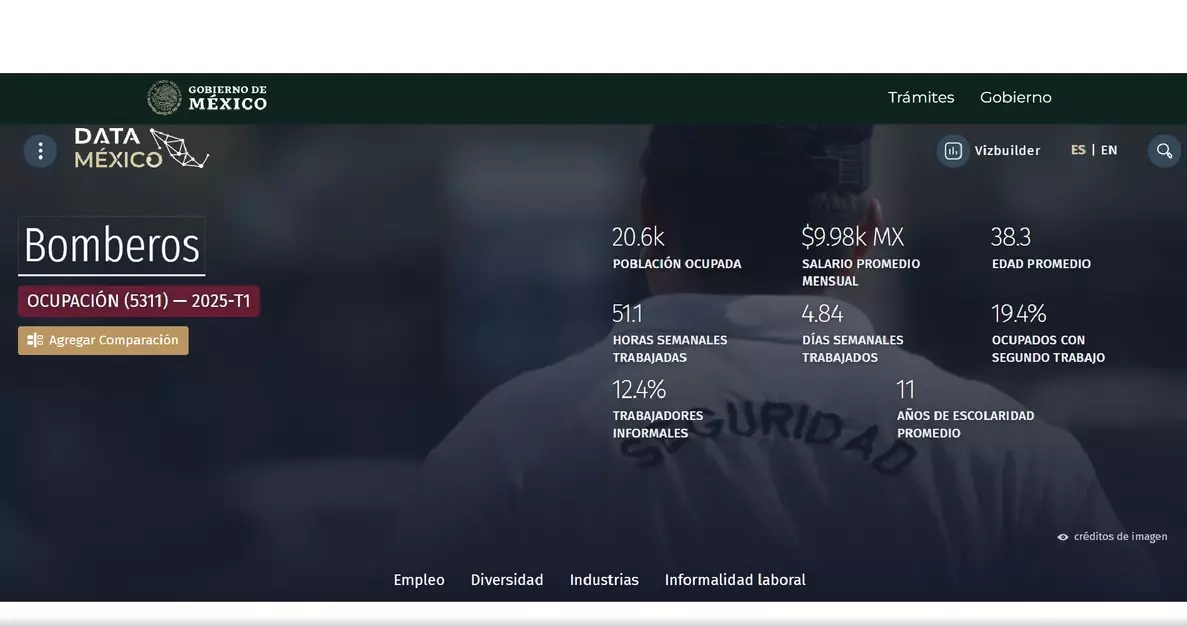
Task: Click the Agregar Comparación button
Action: point(104,341)
